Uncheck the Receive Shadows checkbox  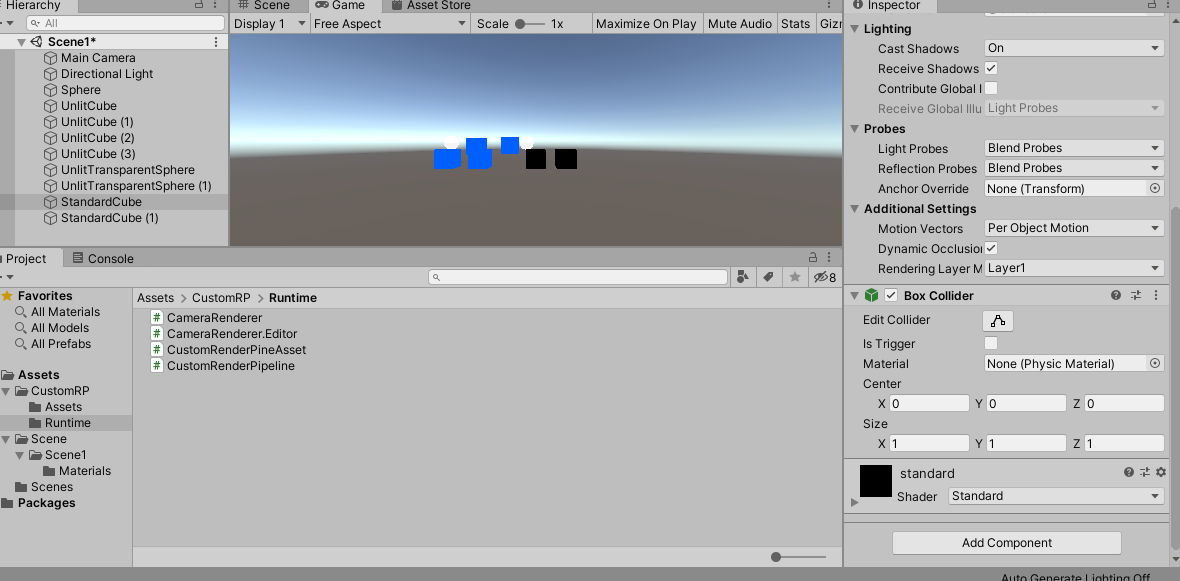(x=991, y=69)
